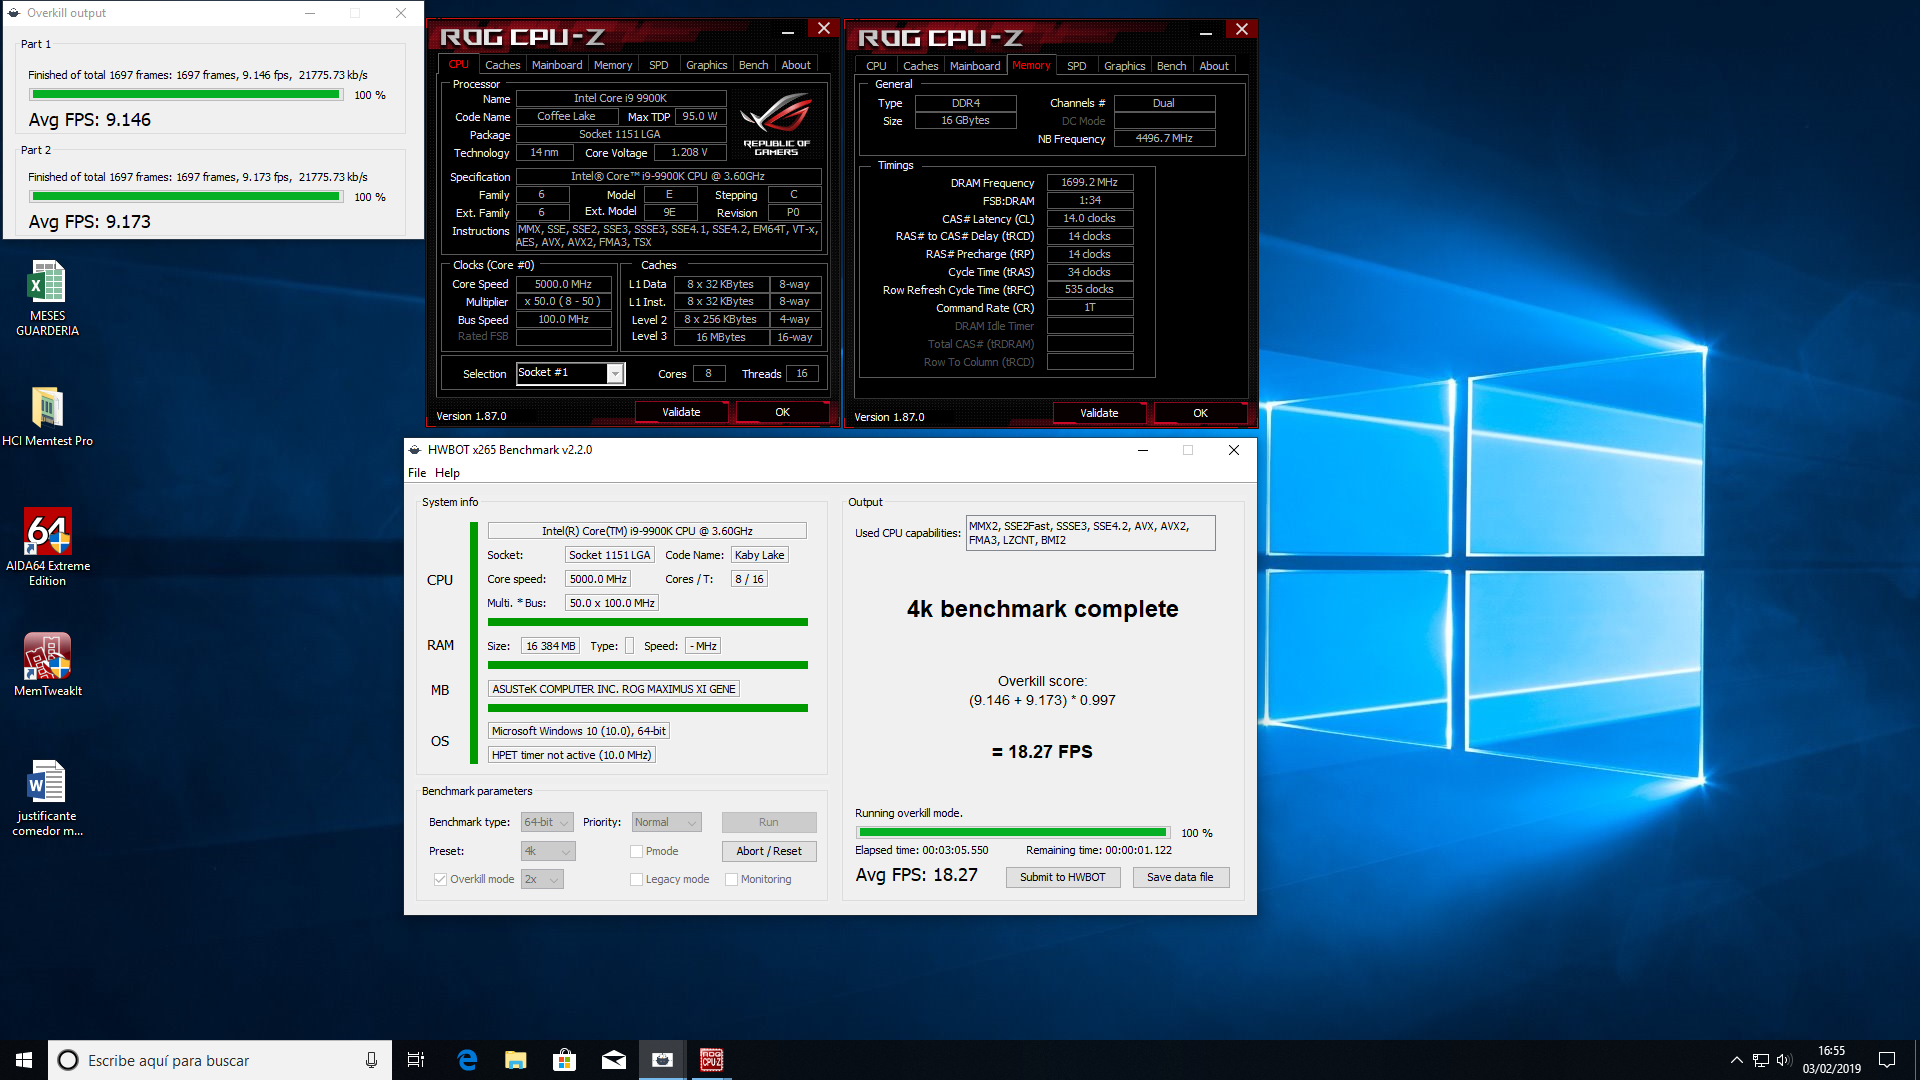Click ROG CPU-Z icon in taskbar
Viewport: 1920px width, 1080px height.
[711, 1060]
